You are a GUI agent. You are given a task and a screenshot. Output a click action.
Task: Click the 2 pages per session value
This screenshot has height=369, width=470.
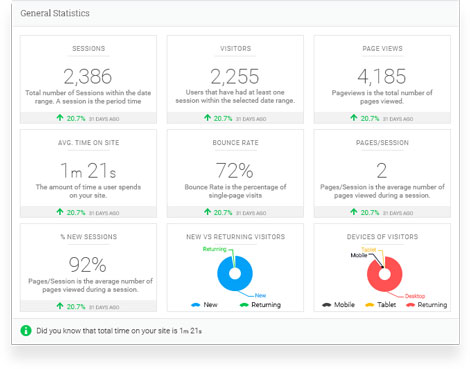[x=382, y=171]
